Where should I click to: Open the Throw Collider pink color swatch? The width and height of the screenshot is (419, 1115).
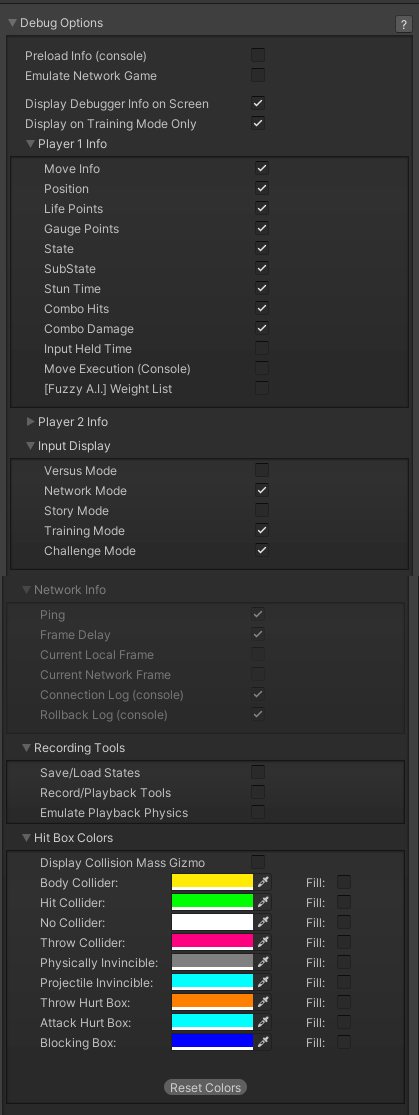[x=213, y=942]
